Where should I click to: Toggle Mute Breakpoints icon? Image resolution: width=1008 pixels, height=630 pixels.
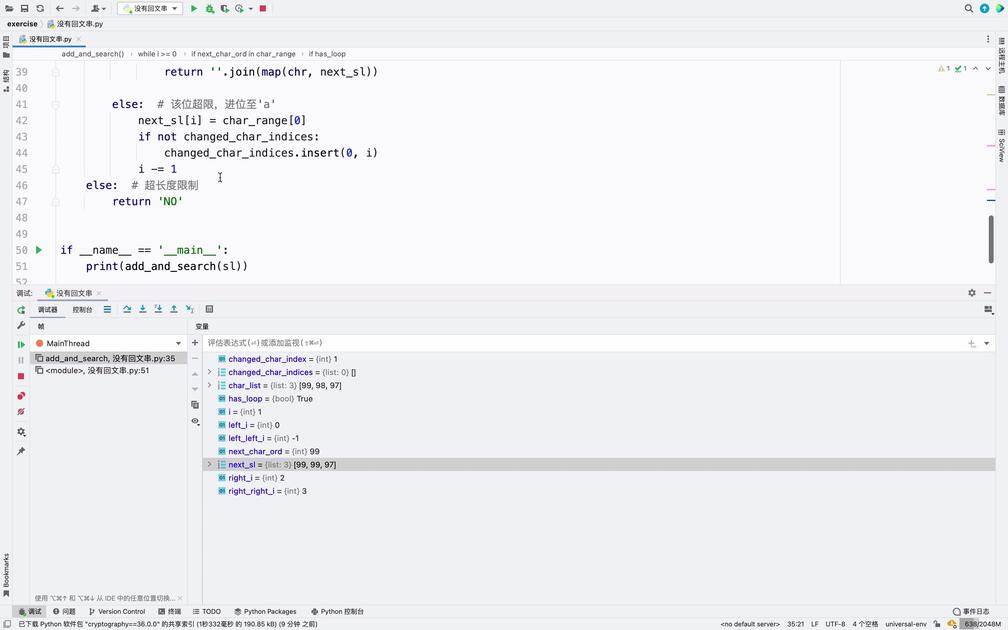coord(21,411)
